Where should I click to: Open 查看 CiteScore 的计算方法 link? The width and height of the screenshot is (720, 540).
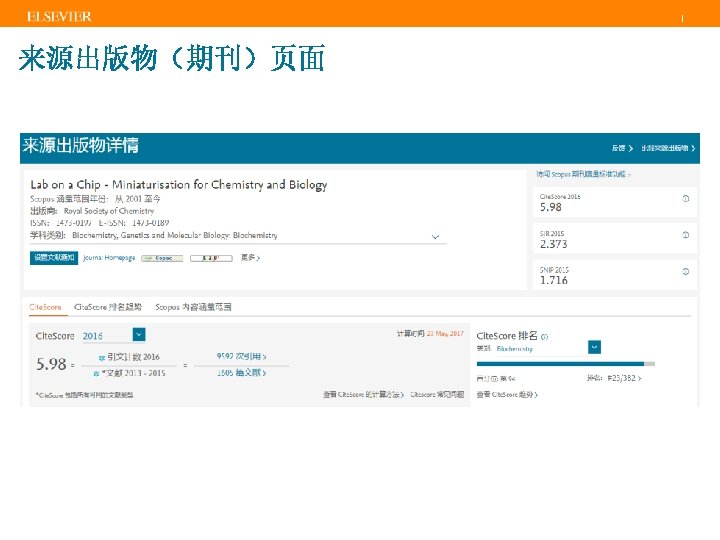tap(363, 394)
